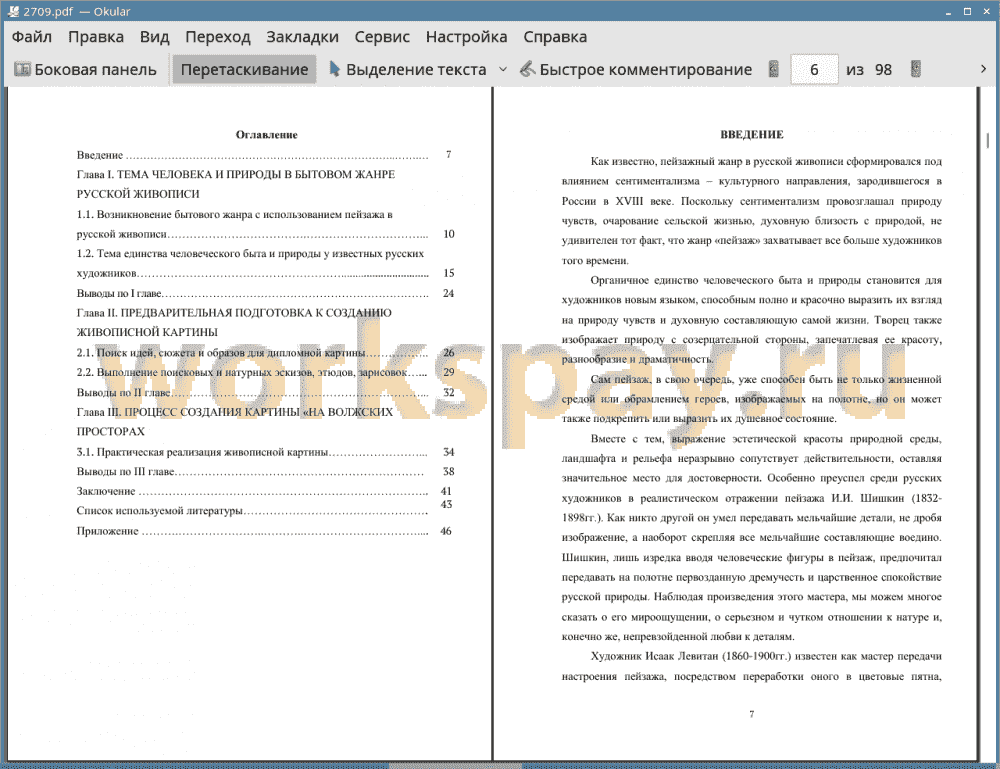The height and width of the screenshot is (769, 1000).
Task: Click the Оглавление heading
Action: 267,135
